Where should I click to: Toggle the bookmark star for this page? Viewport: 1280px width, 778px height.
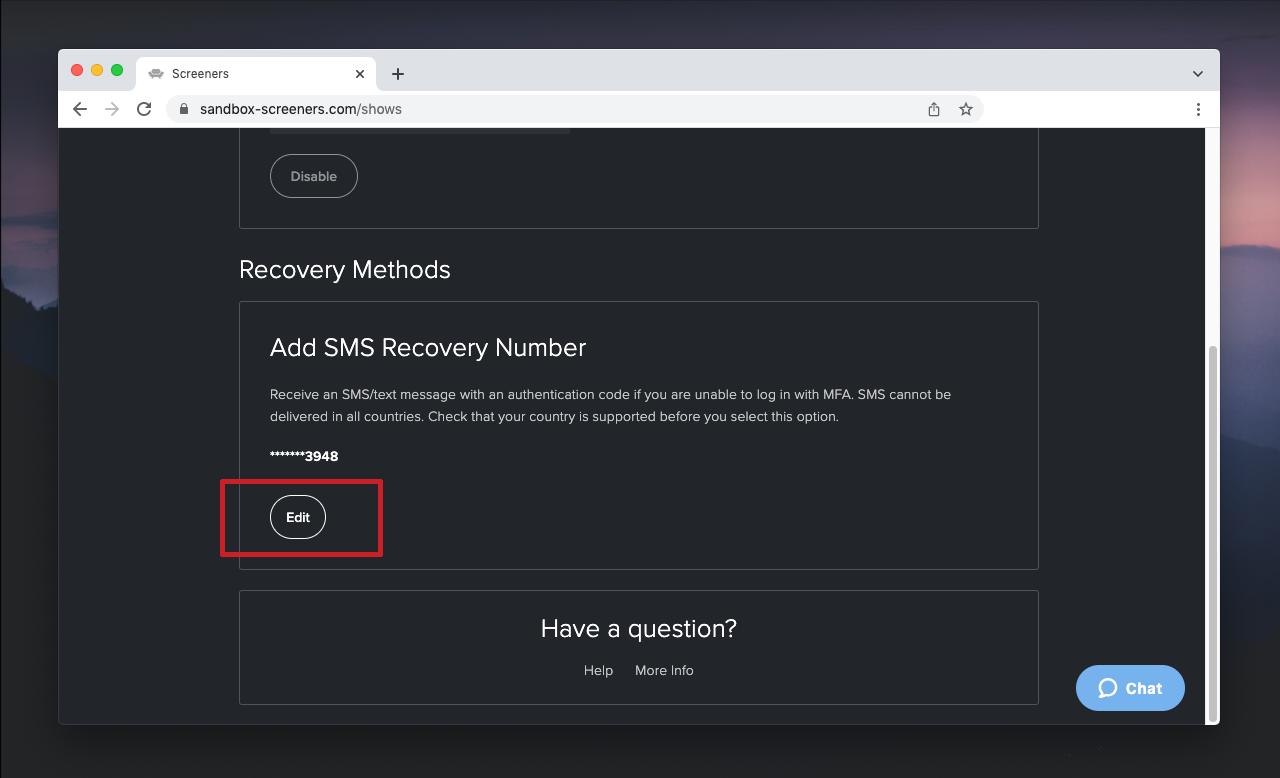point(966,109)
